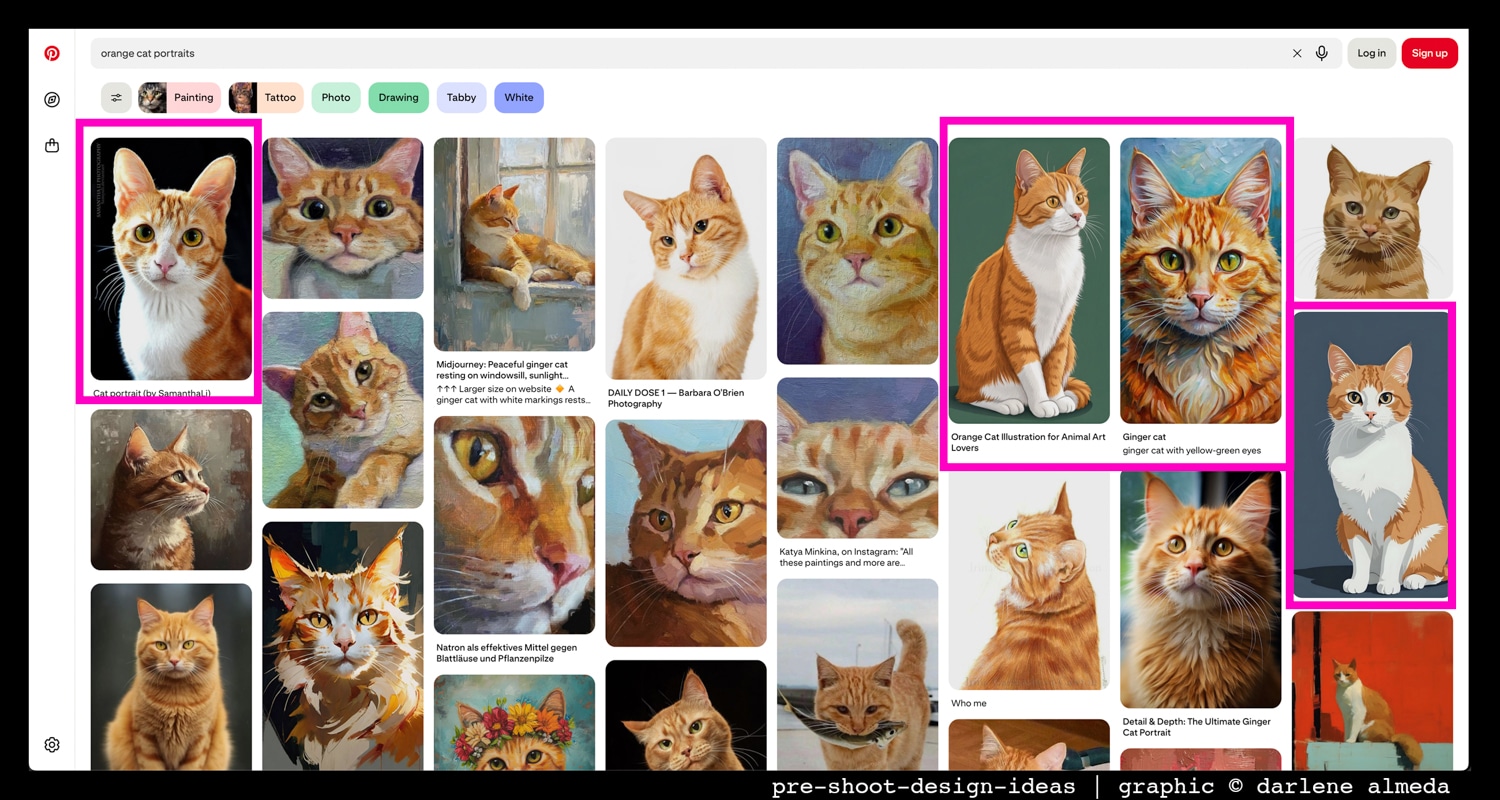Open 'Detail & Depth: The Ultimate Ginger Cat Portrait'
This screenshot has height=800, width=1500.
(x=1197, y=727)
